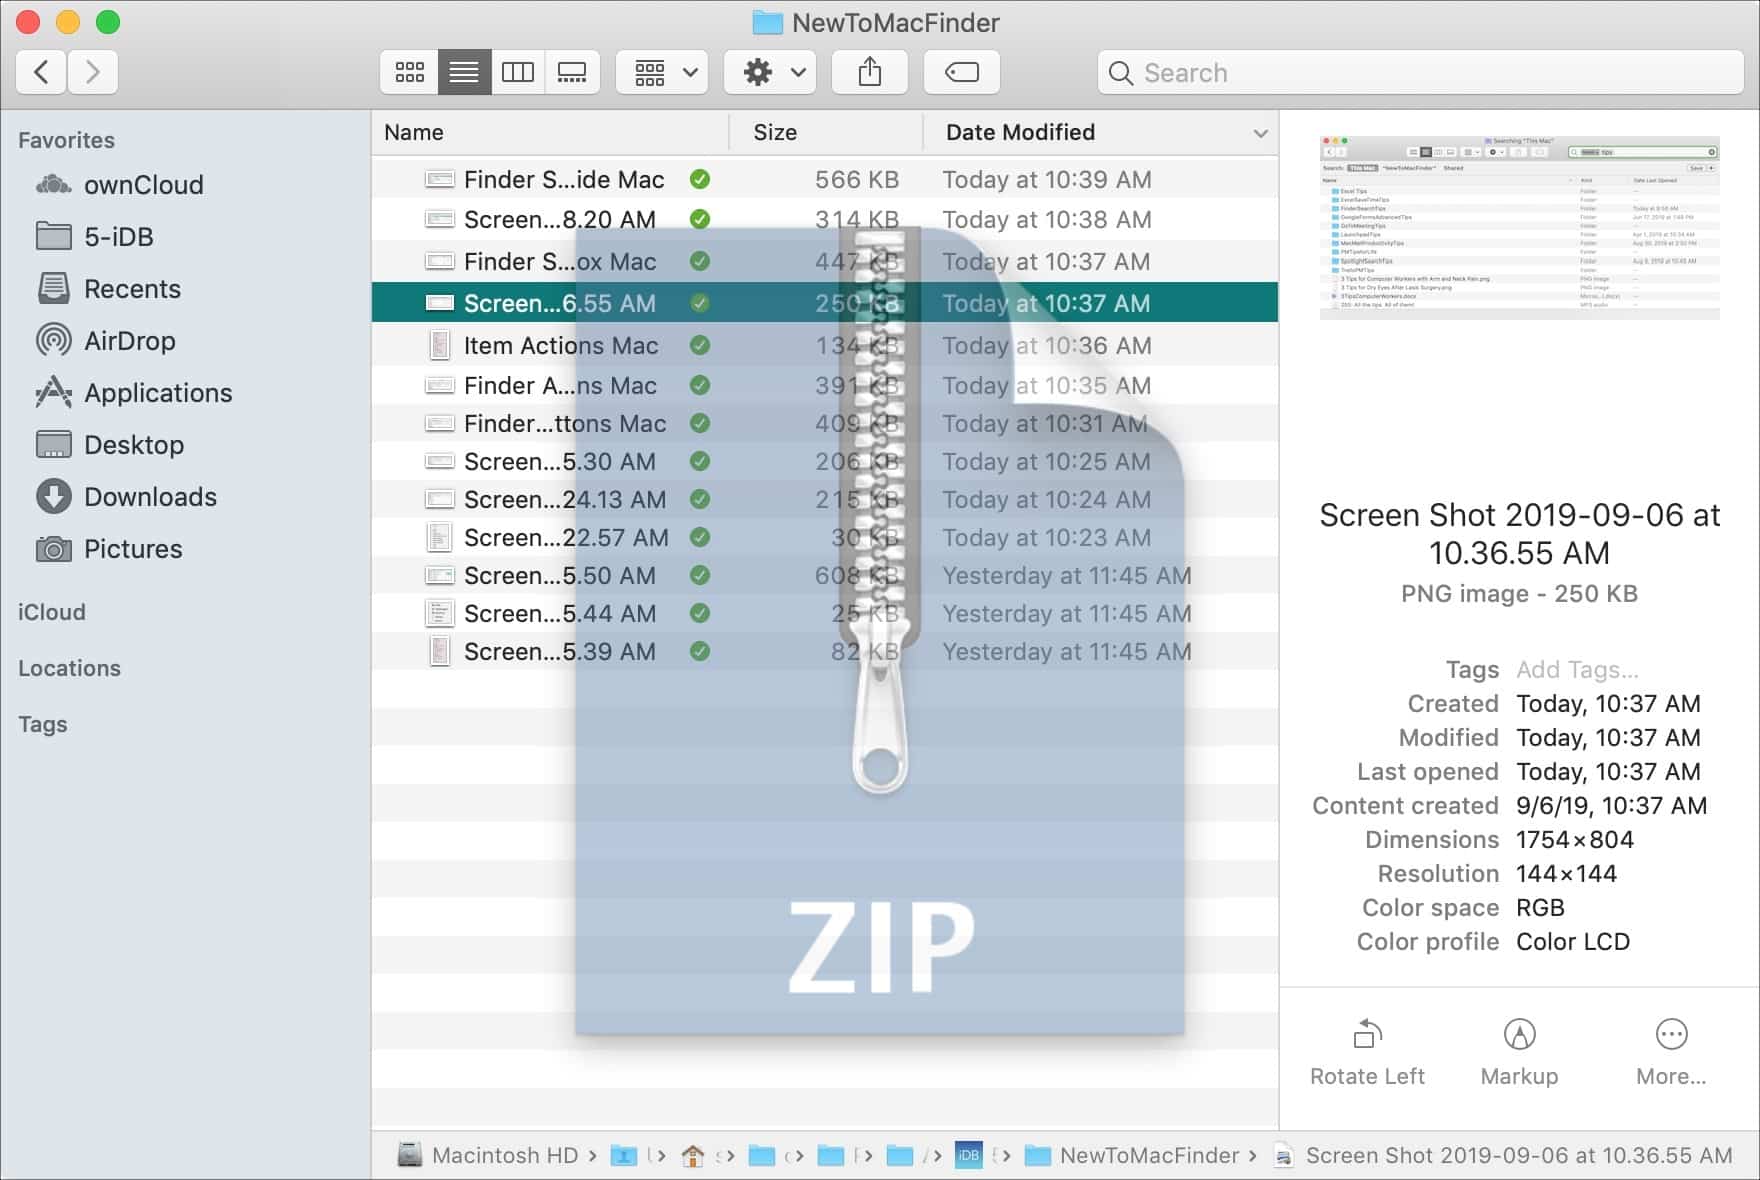
Task: Switch to icon view mode
Action: pyautogui.click(x=408, y=71)
